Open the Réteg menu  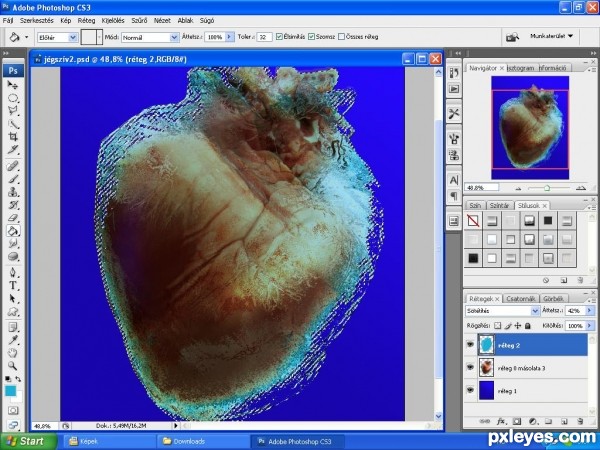tap(86, 20)
